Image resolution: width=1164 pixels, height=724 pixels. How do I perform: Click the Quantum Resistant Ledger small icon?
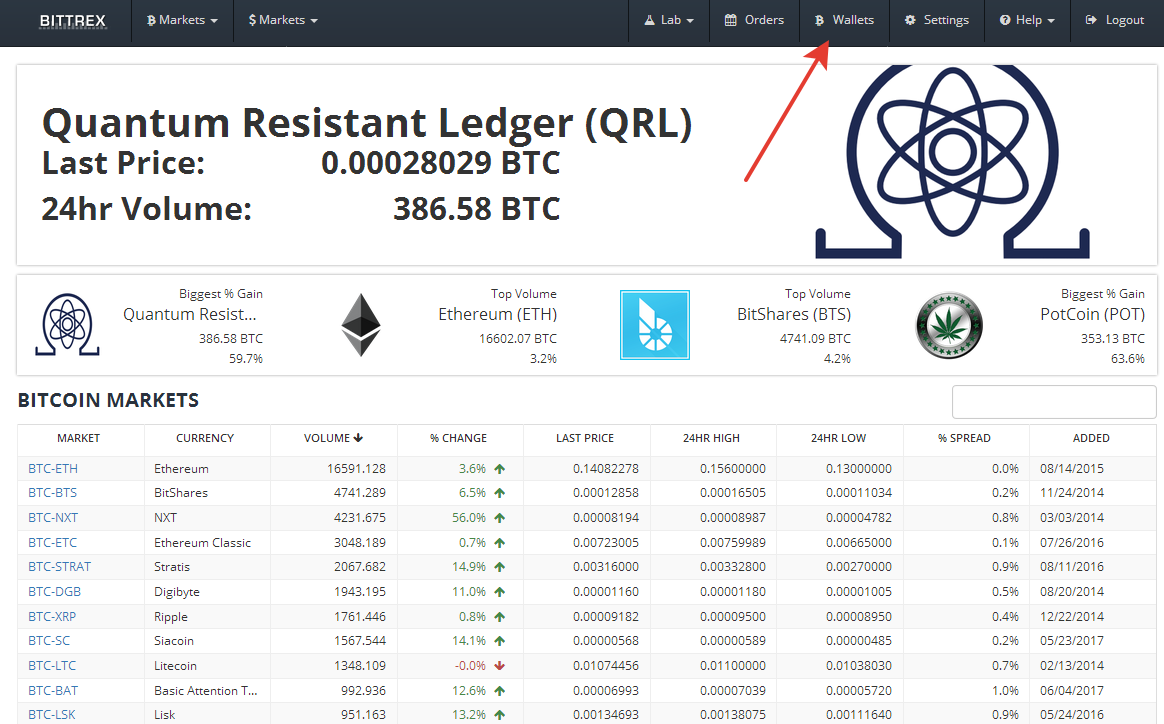tap(66, 325)
